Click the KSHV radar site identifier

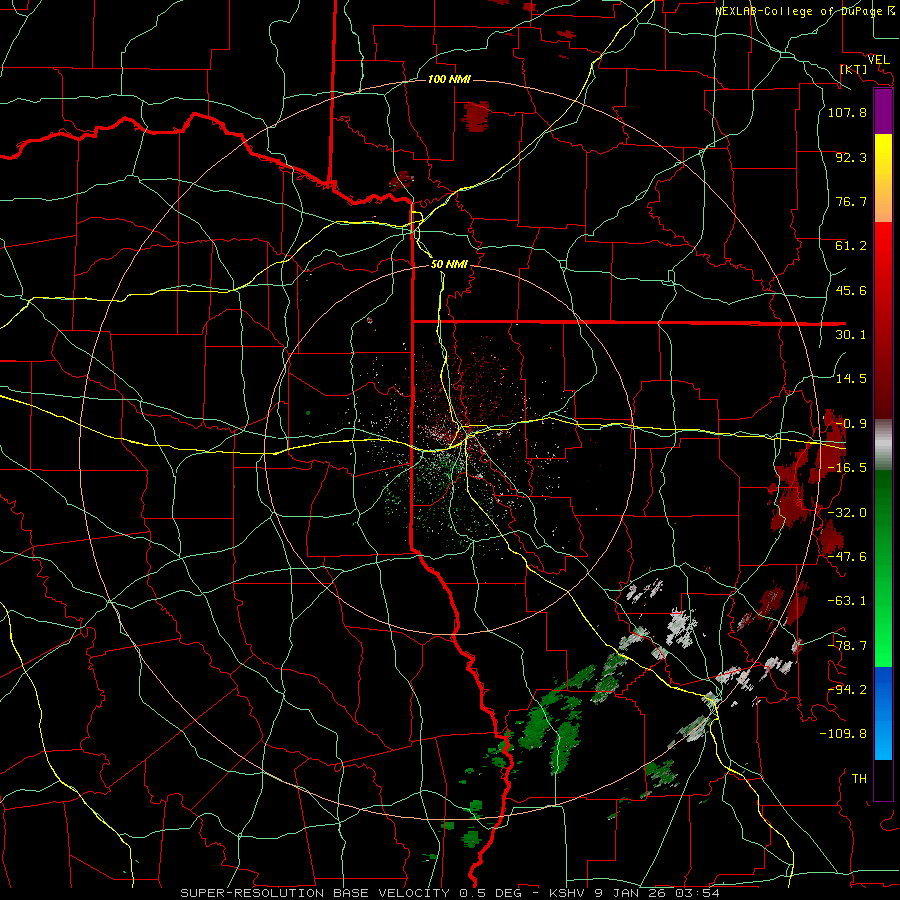click(x=567, y=893)
